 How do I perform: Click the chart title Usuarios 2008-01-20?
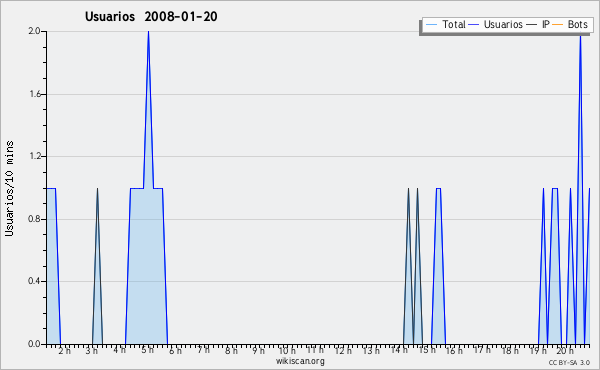(151, 16)
